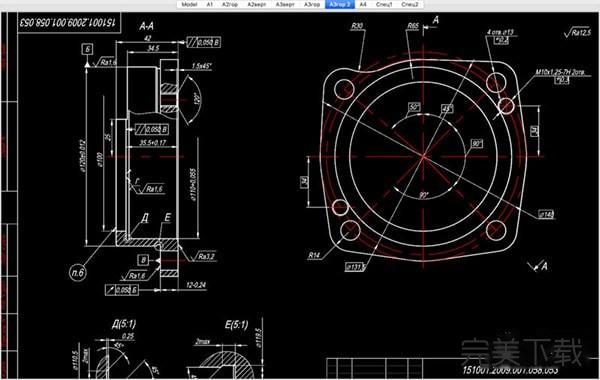
Task: Click the Ra3,2 roughness symbol
Action: point(202,256)
